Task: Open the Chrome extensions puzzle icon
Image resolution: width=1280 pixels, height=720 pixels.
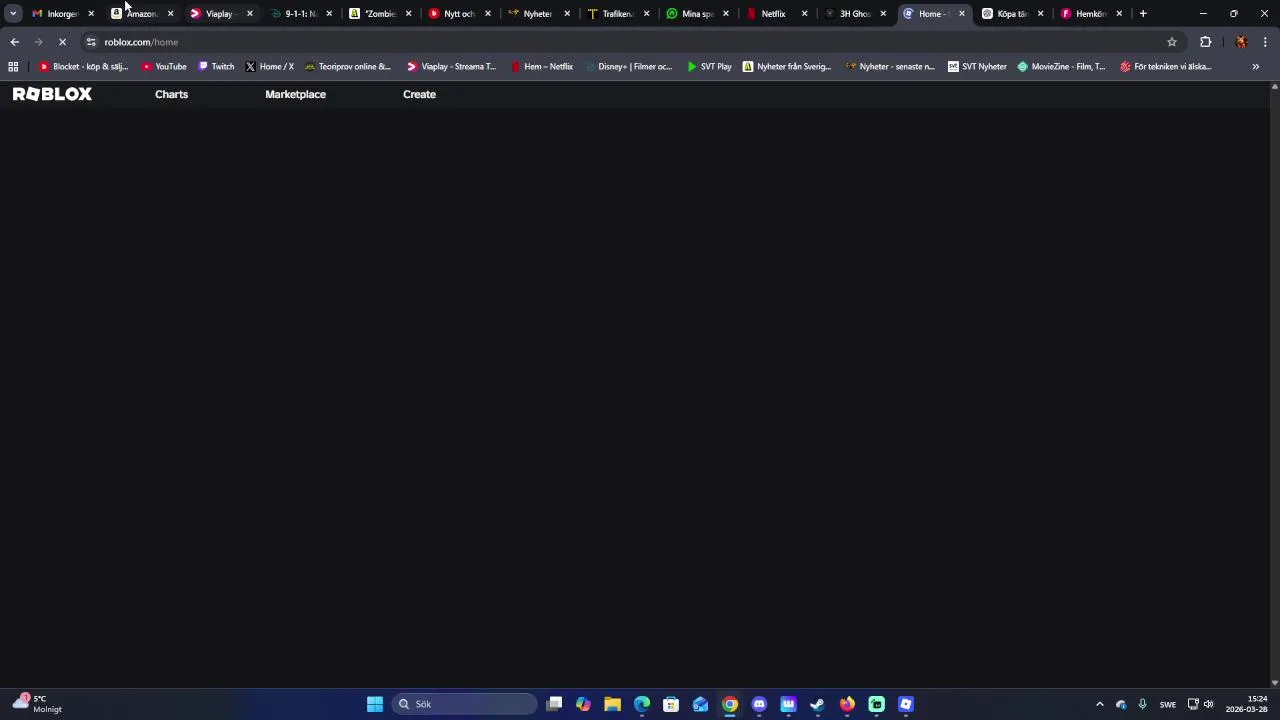Action: [1205, 42]
